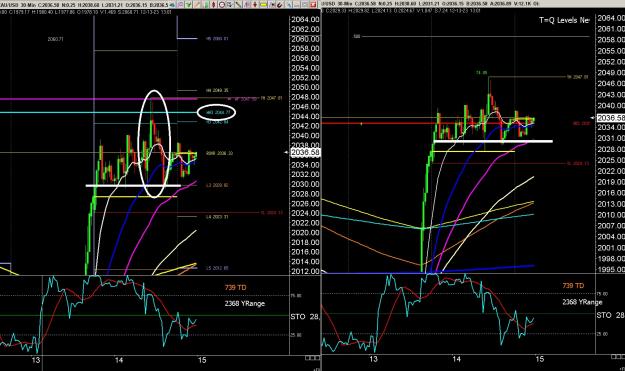Screen dimensions: 625x371
Task: Click date label 13 on right chart
Action: pos(373,359)
